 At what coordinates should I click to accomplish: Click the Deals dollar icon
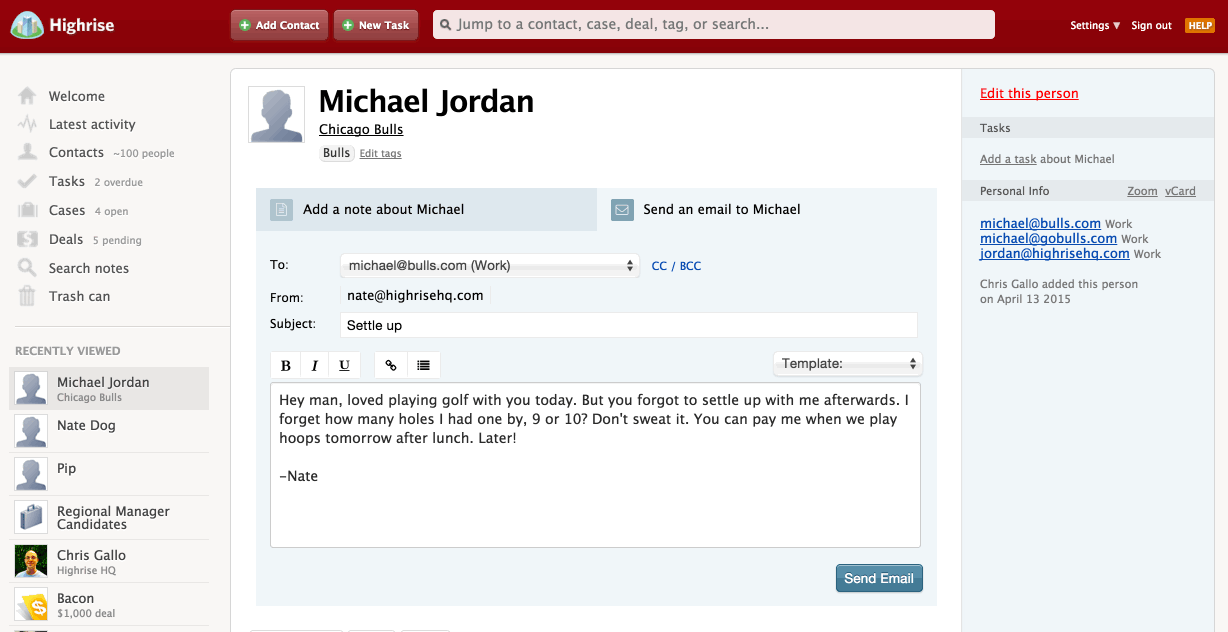[28, 239]
